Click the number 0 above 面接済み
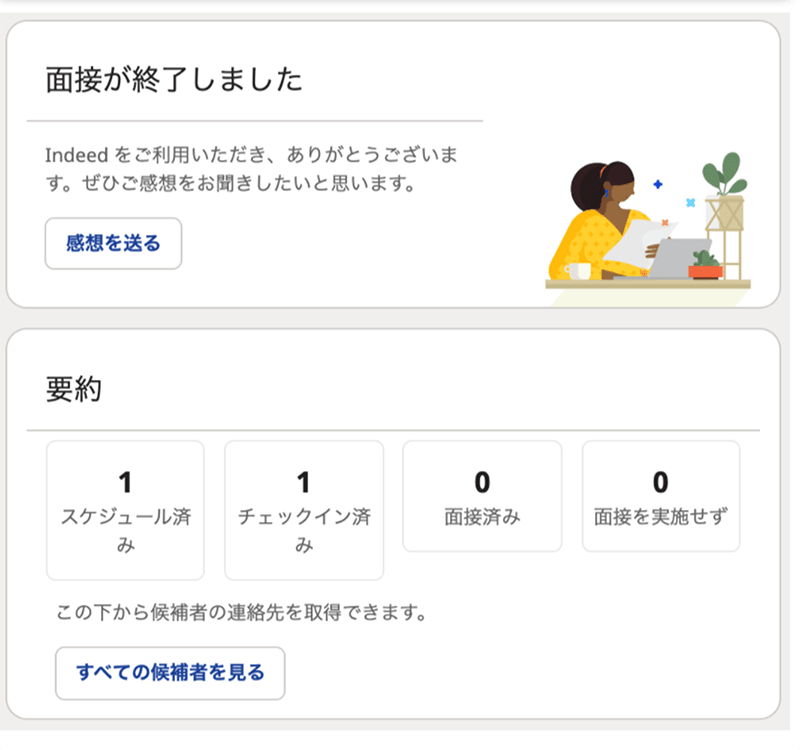Screen dimensions: 800x750 tap(482, 482)
